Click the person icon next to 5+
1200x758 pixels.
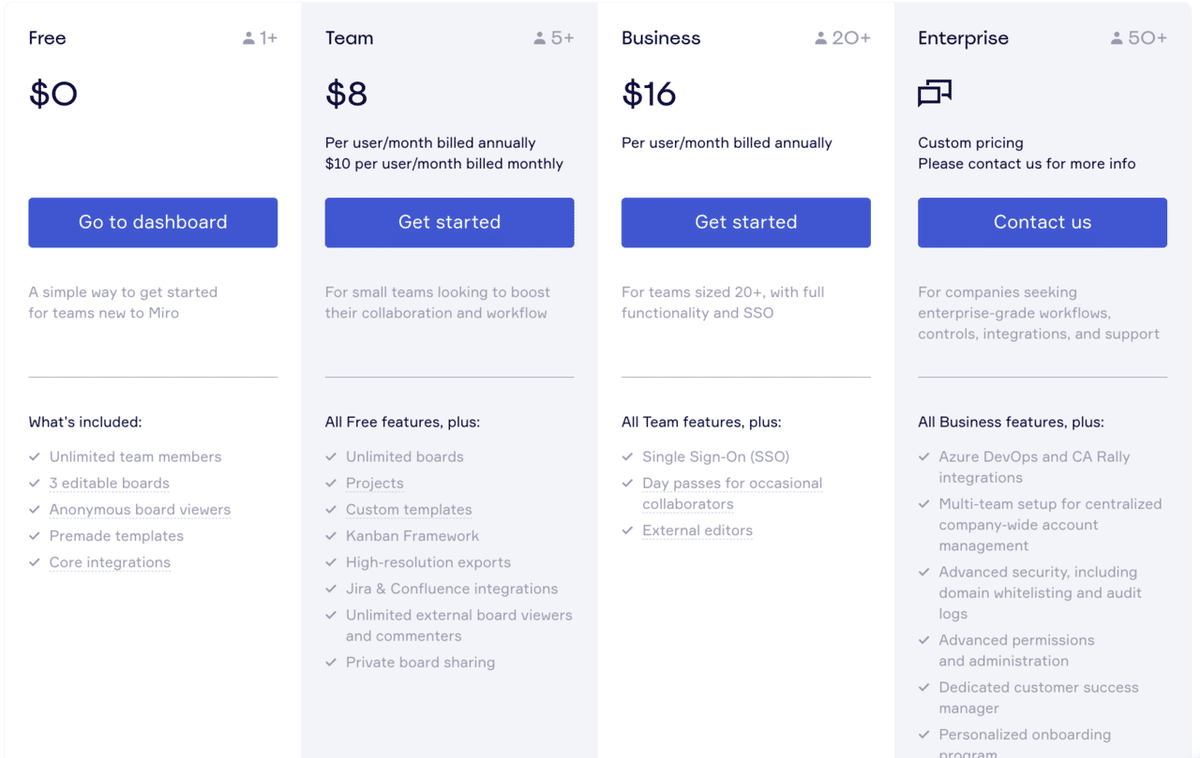pyautogui.click(x=540, y=39)
